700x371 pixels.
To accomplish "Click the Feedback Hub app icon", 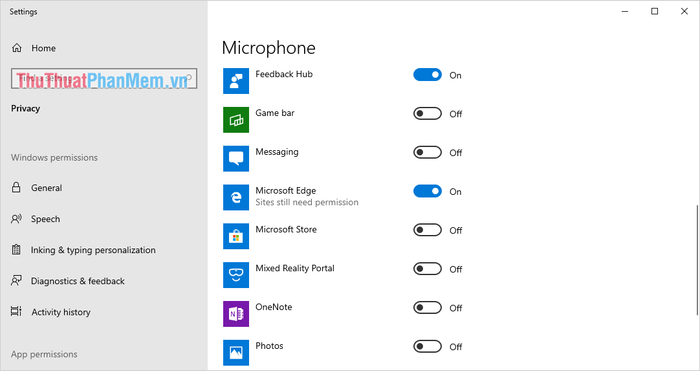I will pos(236,81).
